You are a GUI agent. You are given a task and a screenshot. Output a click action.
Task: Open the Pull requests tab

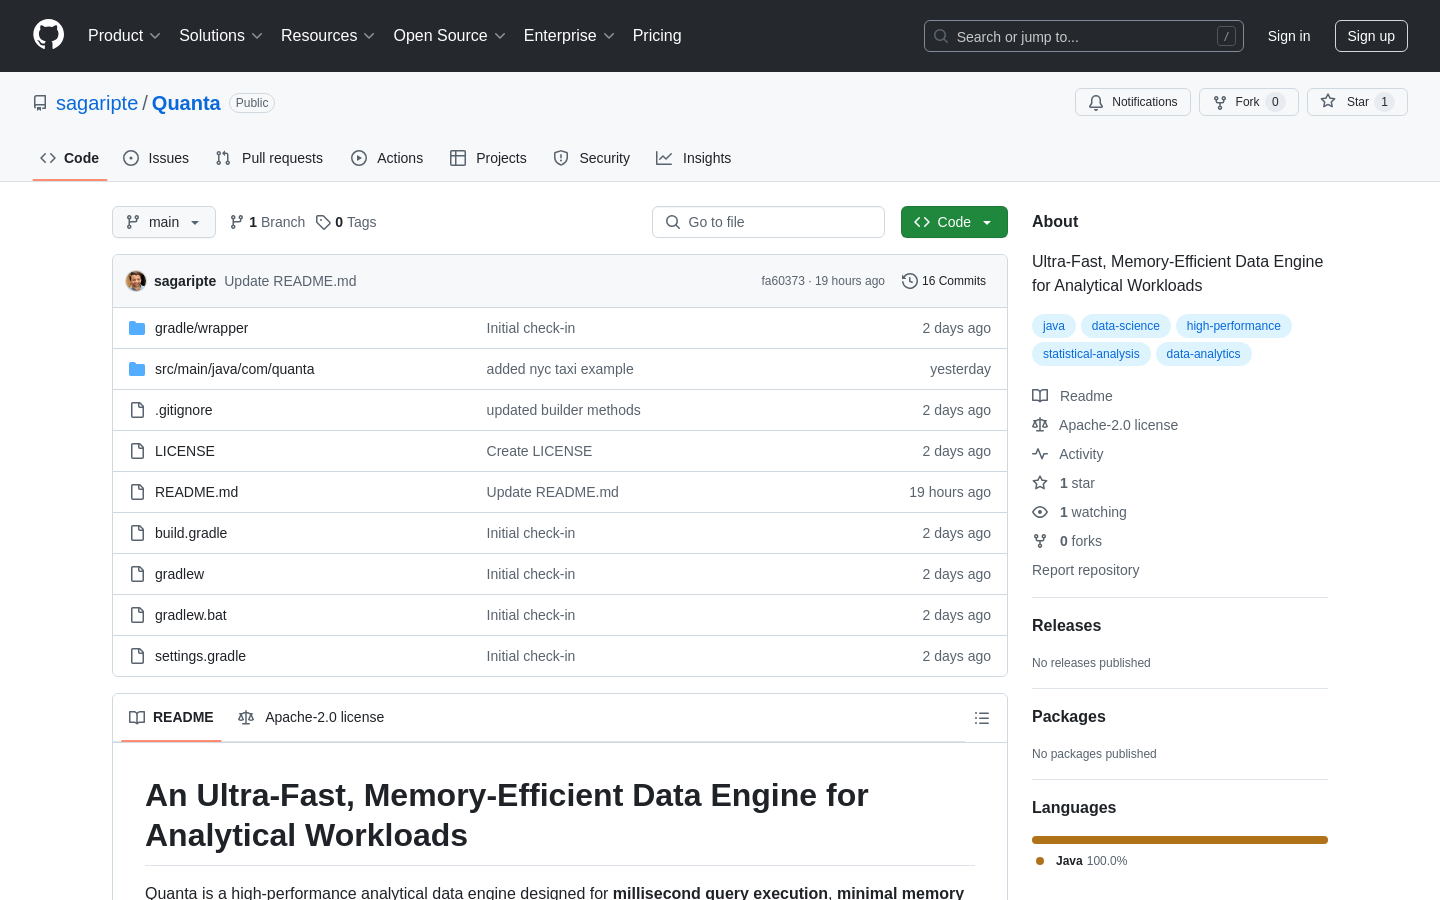(x=269, y=158)
